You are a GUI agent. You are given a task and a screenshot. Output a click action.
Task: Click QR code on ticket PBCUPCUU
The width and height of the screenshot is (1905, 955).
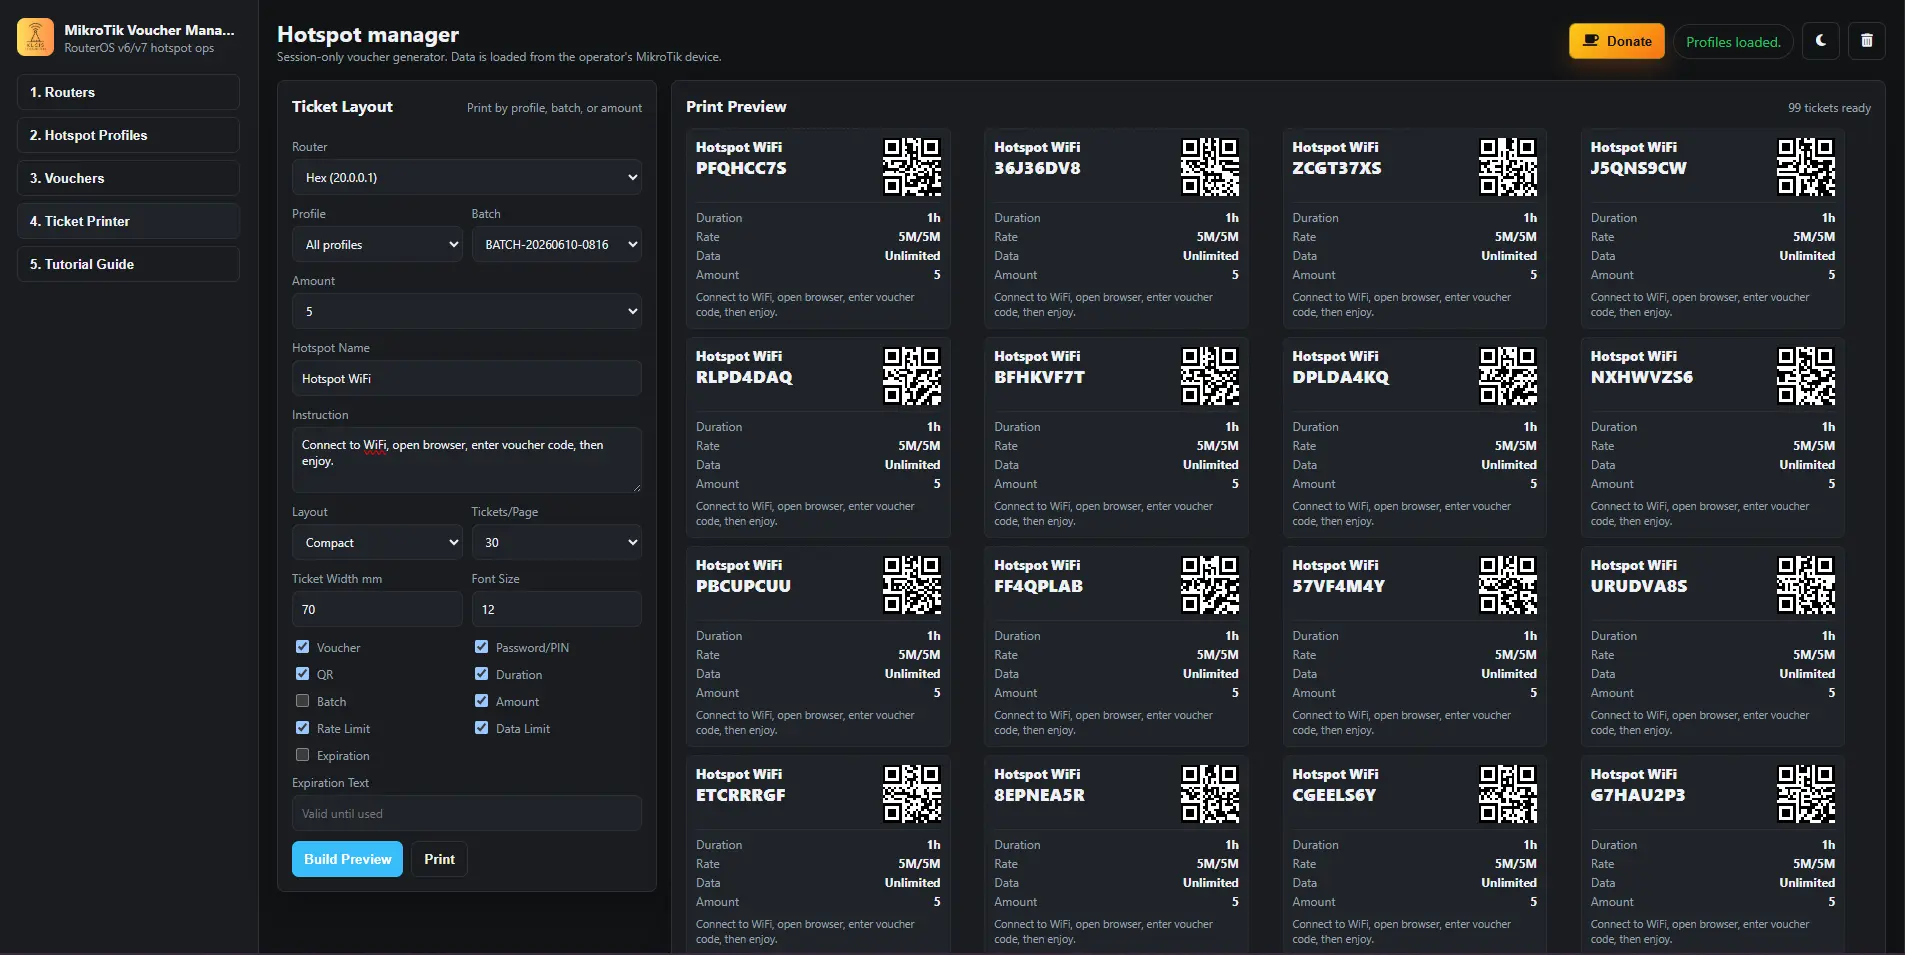[912, 585]
